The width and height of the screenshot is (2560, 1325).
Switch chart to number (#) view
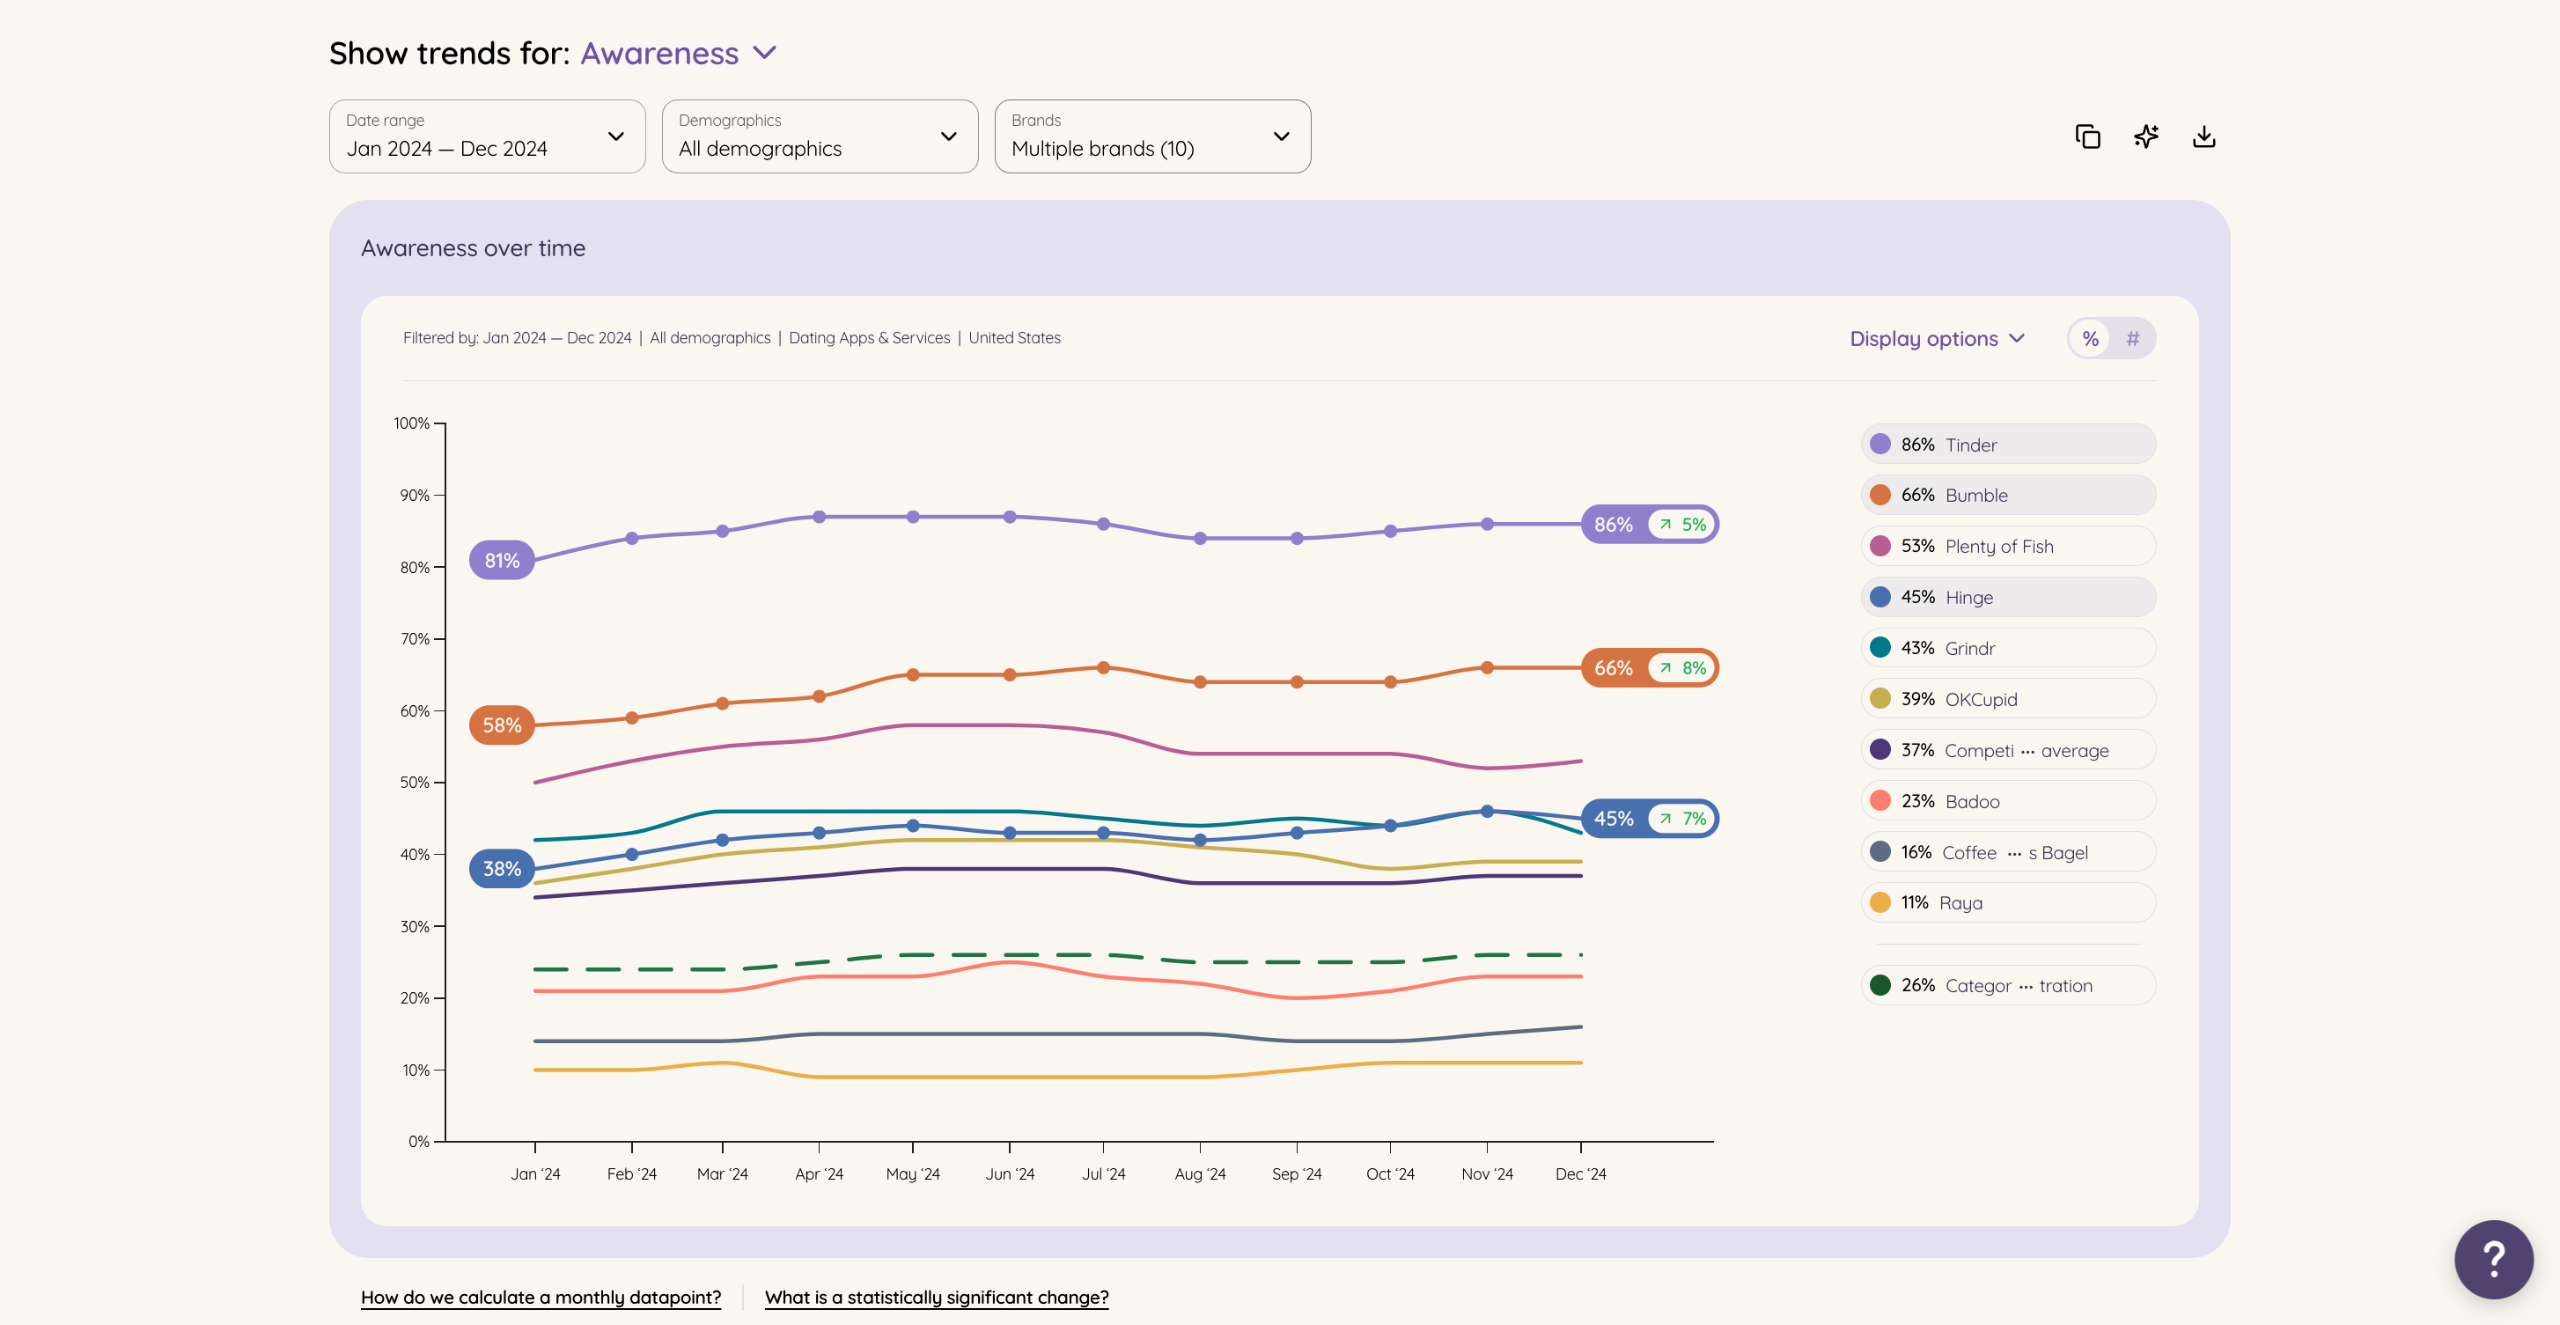[2132, 339]
